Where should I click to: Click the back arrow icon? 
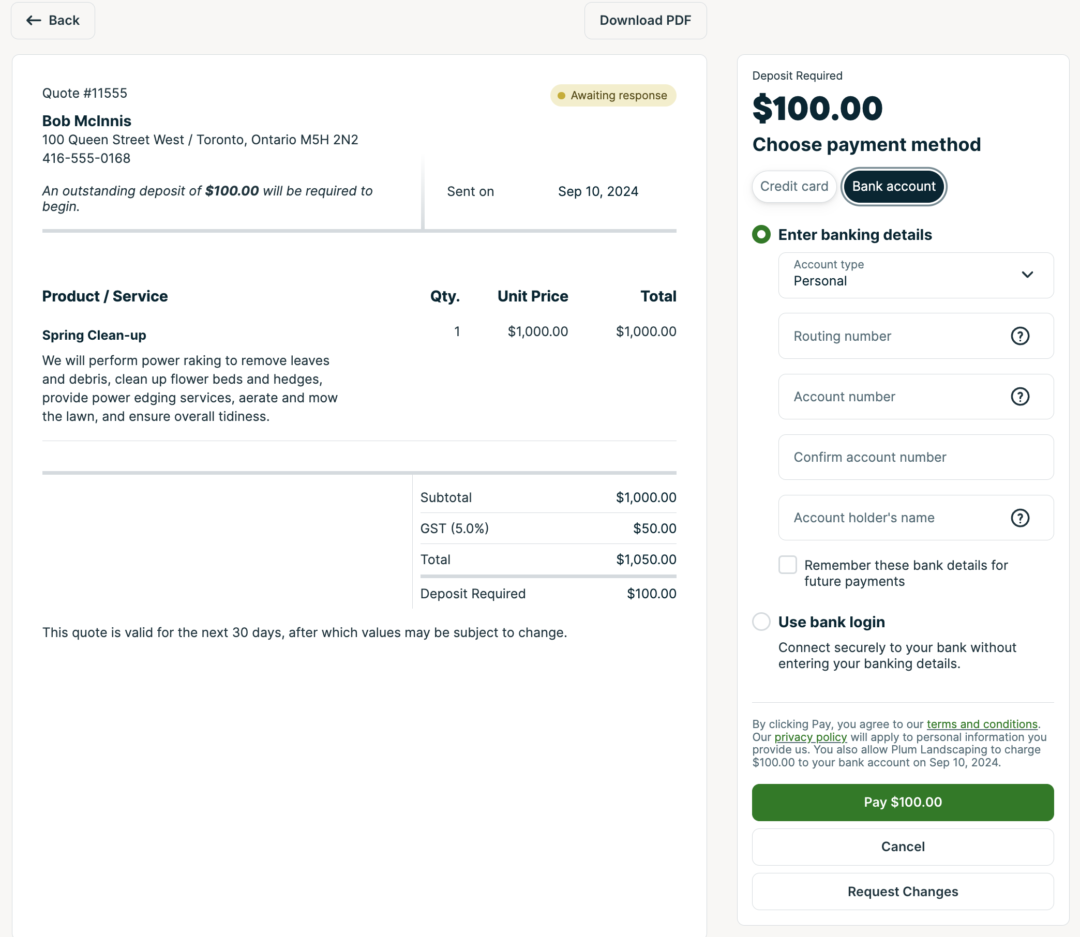[x=30, y=20]
